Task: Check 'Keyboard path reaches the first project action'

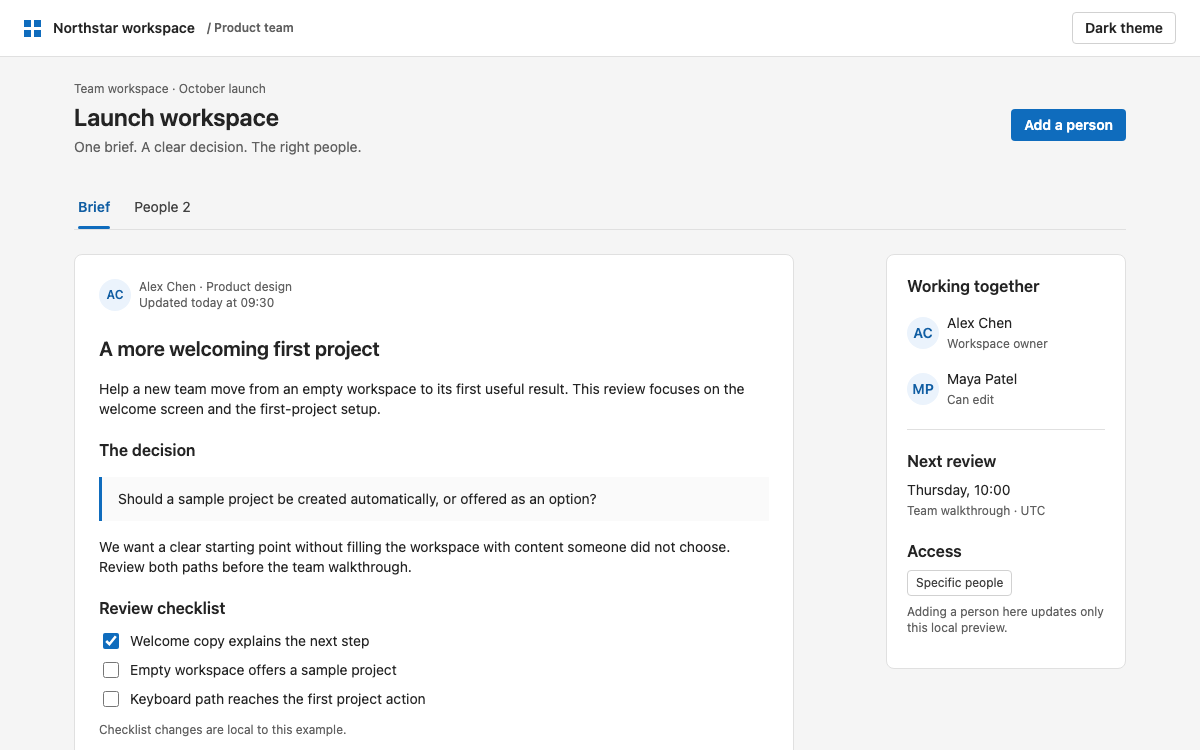Action: (x=111, y=699)
